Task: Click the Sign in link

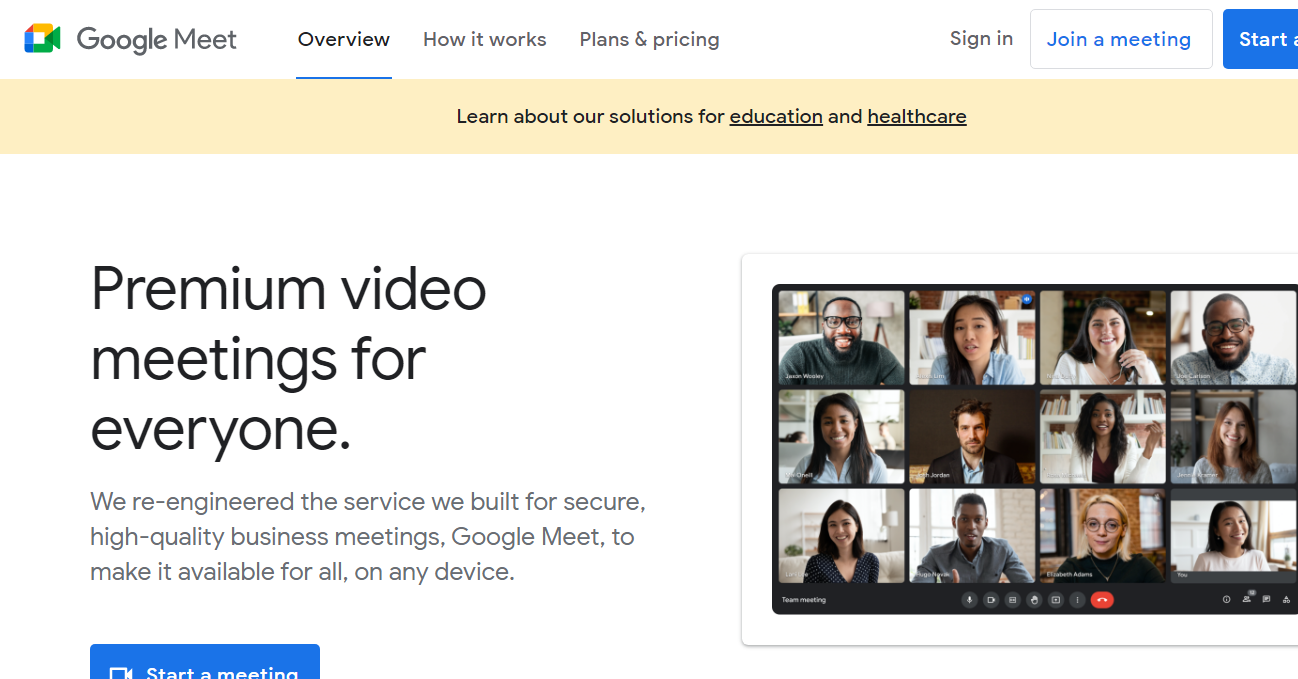Action: coord(981,39)
